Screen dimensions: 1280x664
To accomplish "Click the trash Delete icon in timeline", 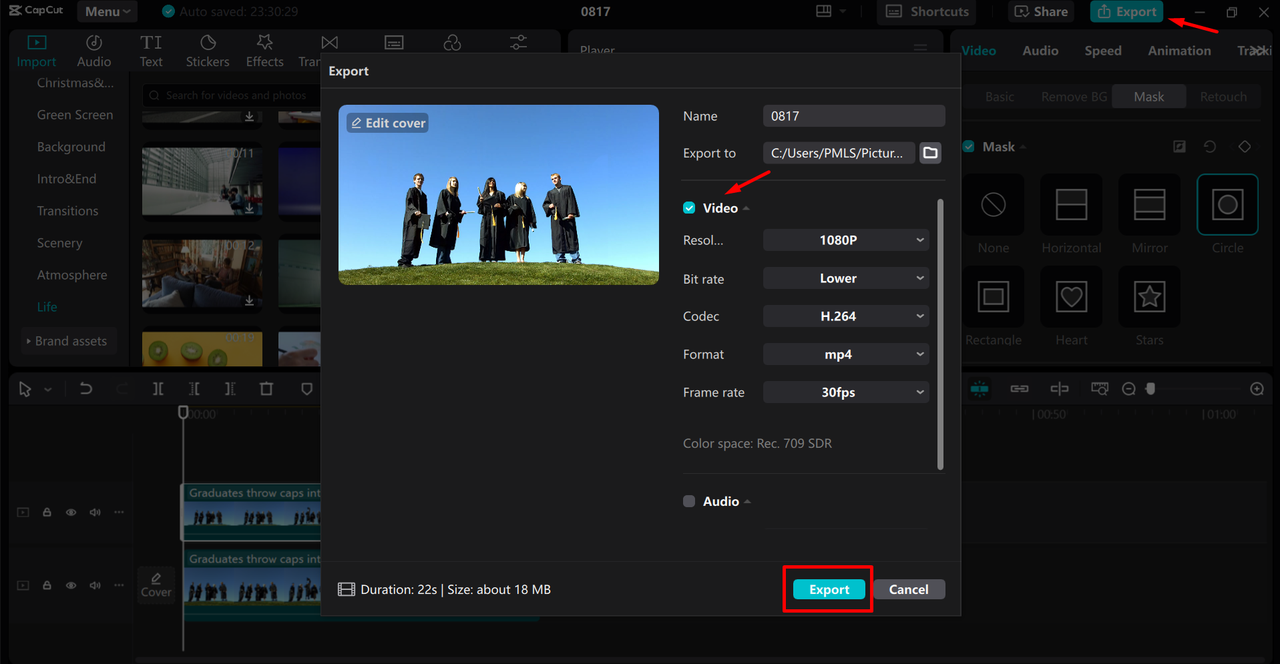I will (x=266, y=389).
